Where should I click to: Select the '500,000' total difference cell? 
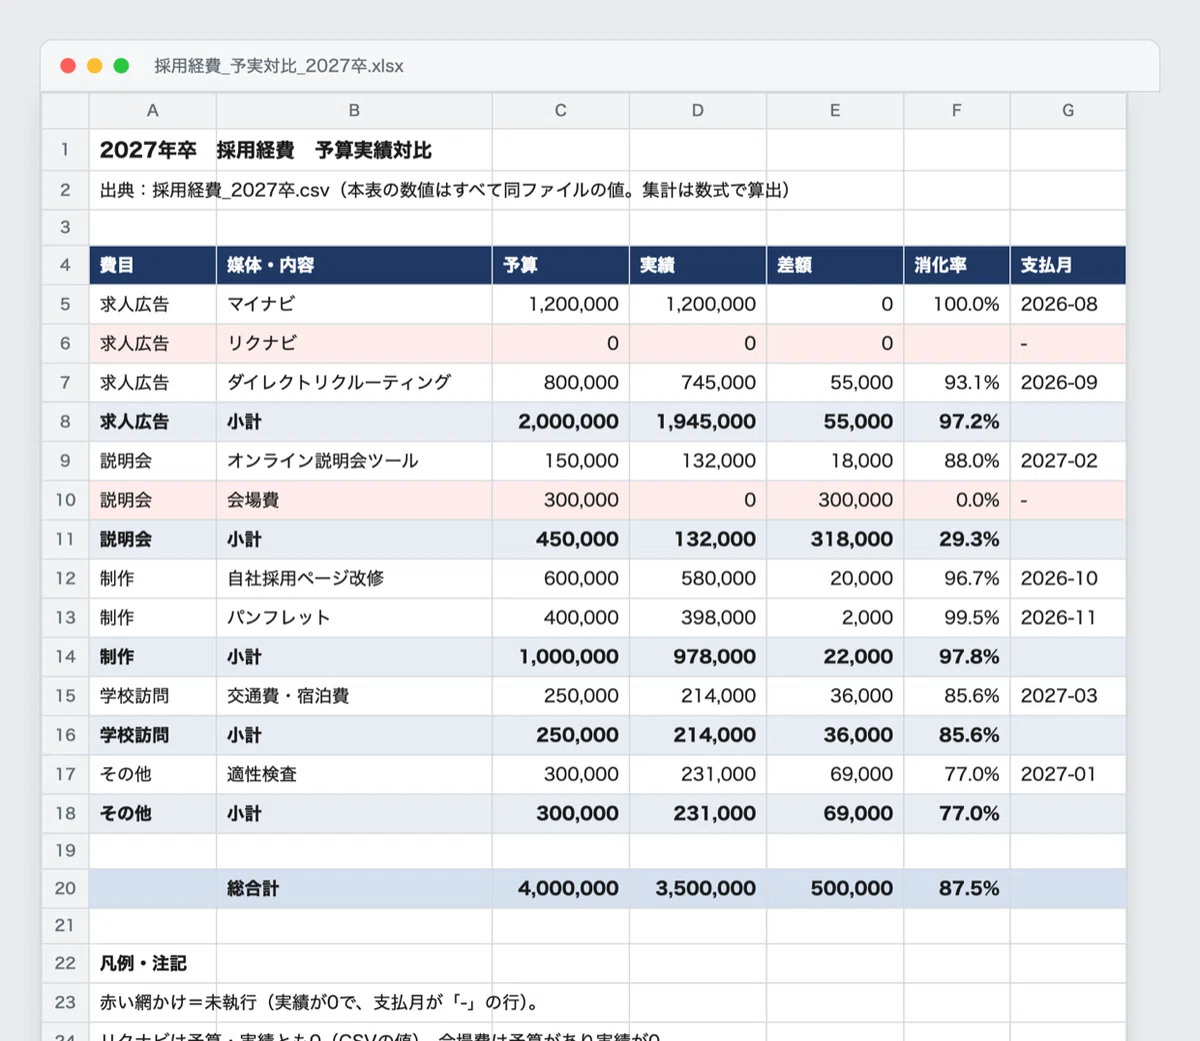(835, 888)
